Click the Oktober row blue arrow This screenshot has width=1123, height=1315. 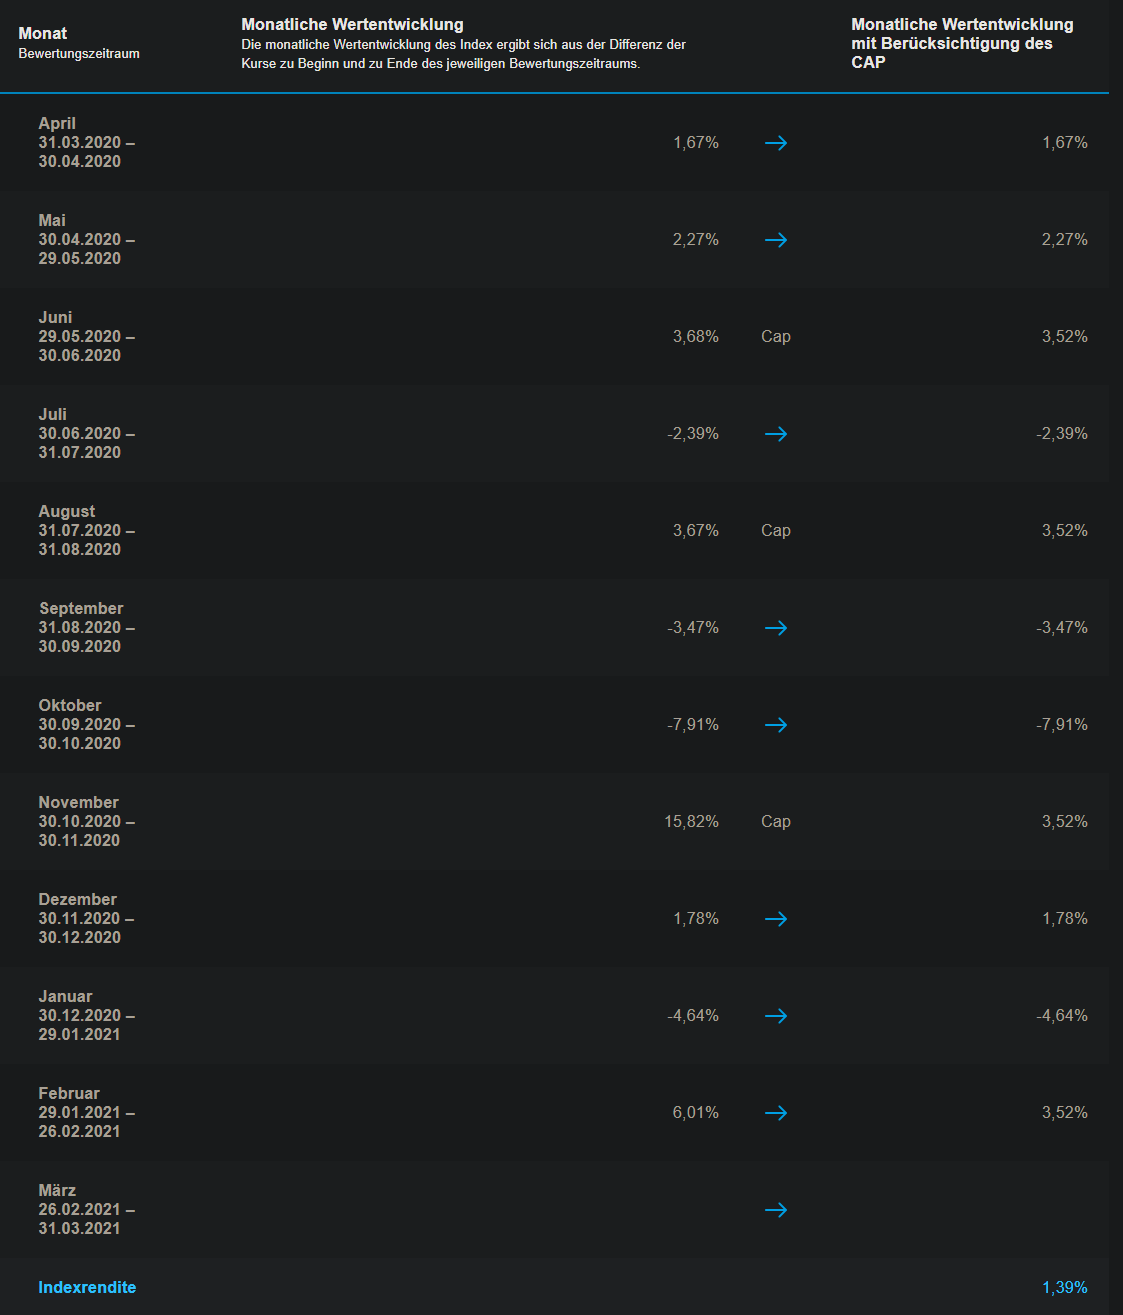(776, 725)
